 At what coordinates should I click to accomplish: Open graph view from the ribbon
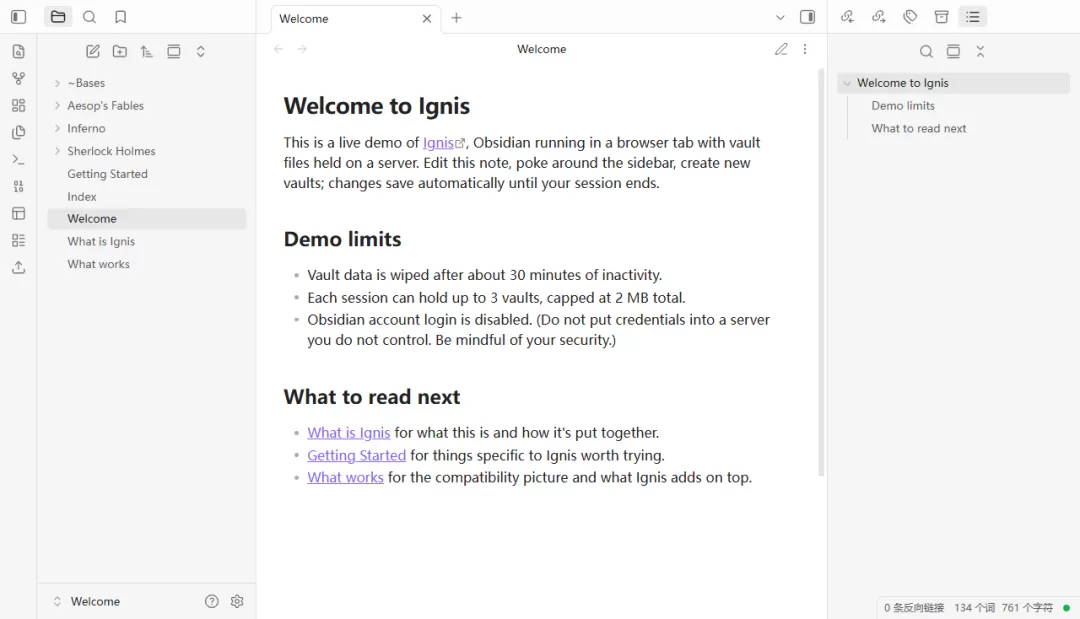19,78
